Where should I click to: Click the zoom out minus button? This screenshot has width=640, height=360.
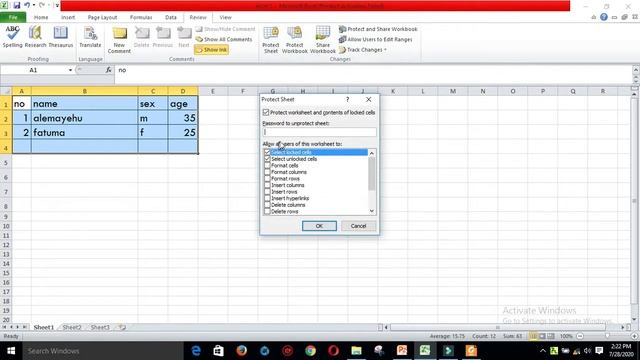click(580, 336)
